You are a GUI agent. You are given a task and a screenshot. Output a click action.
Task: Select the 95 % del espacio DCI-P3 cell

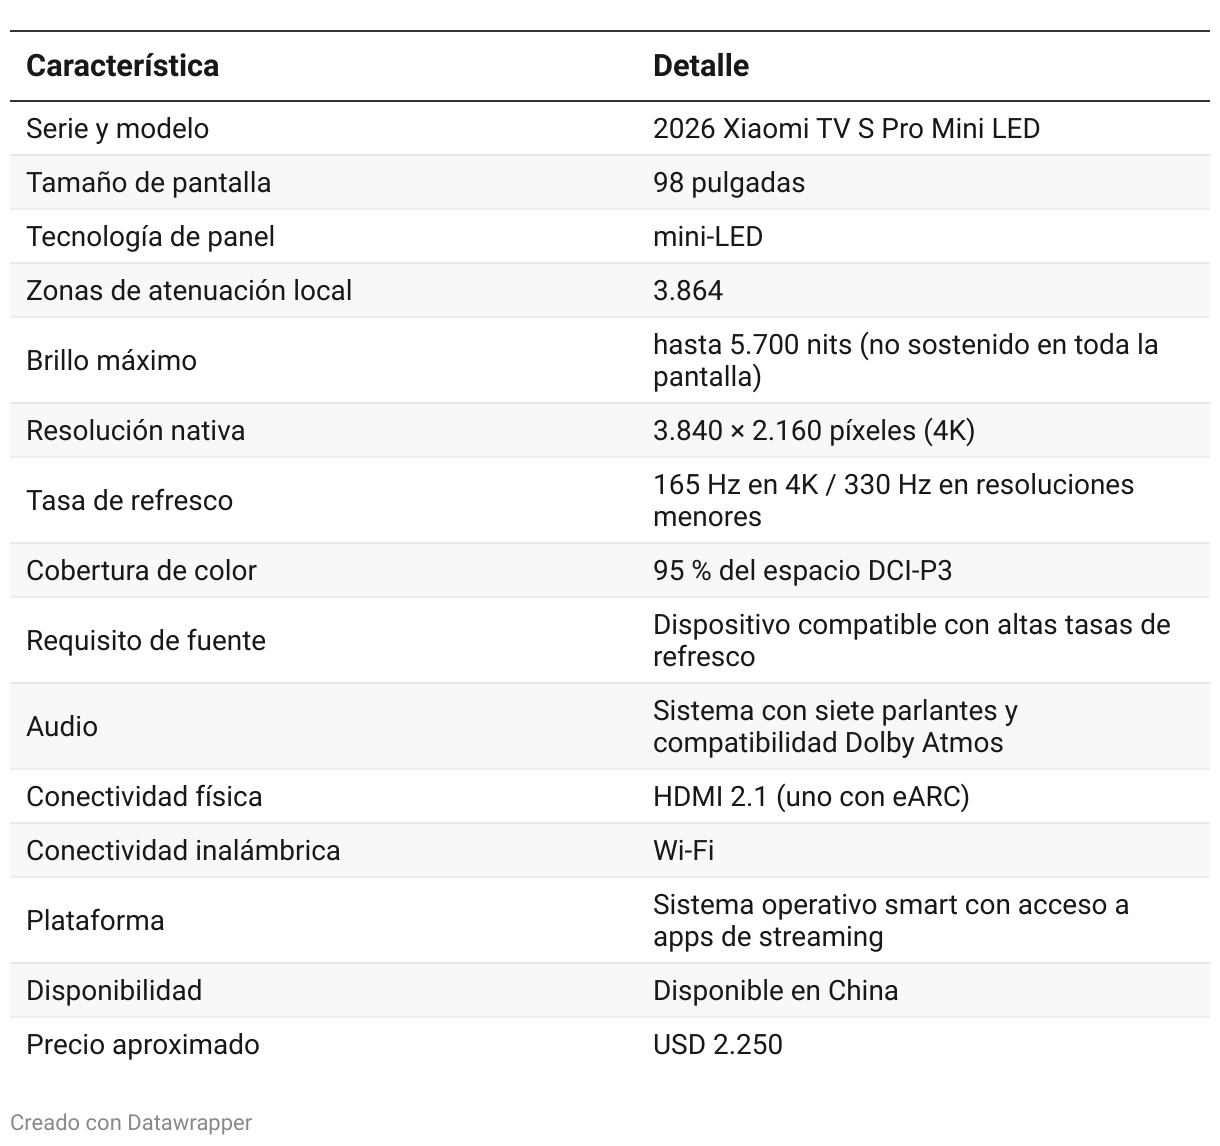coord(802,571)
